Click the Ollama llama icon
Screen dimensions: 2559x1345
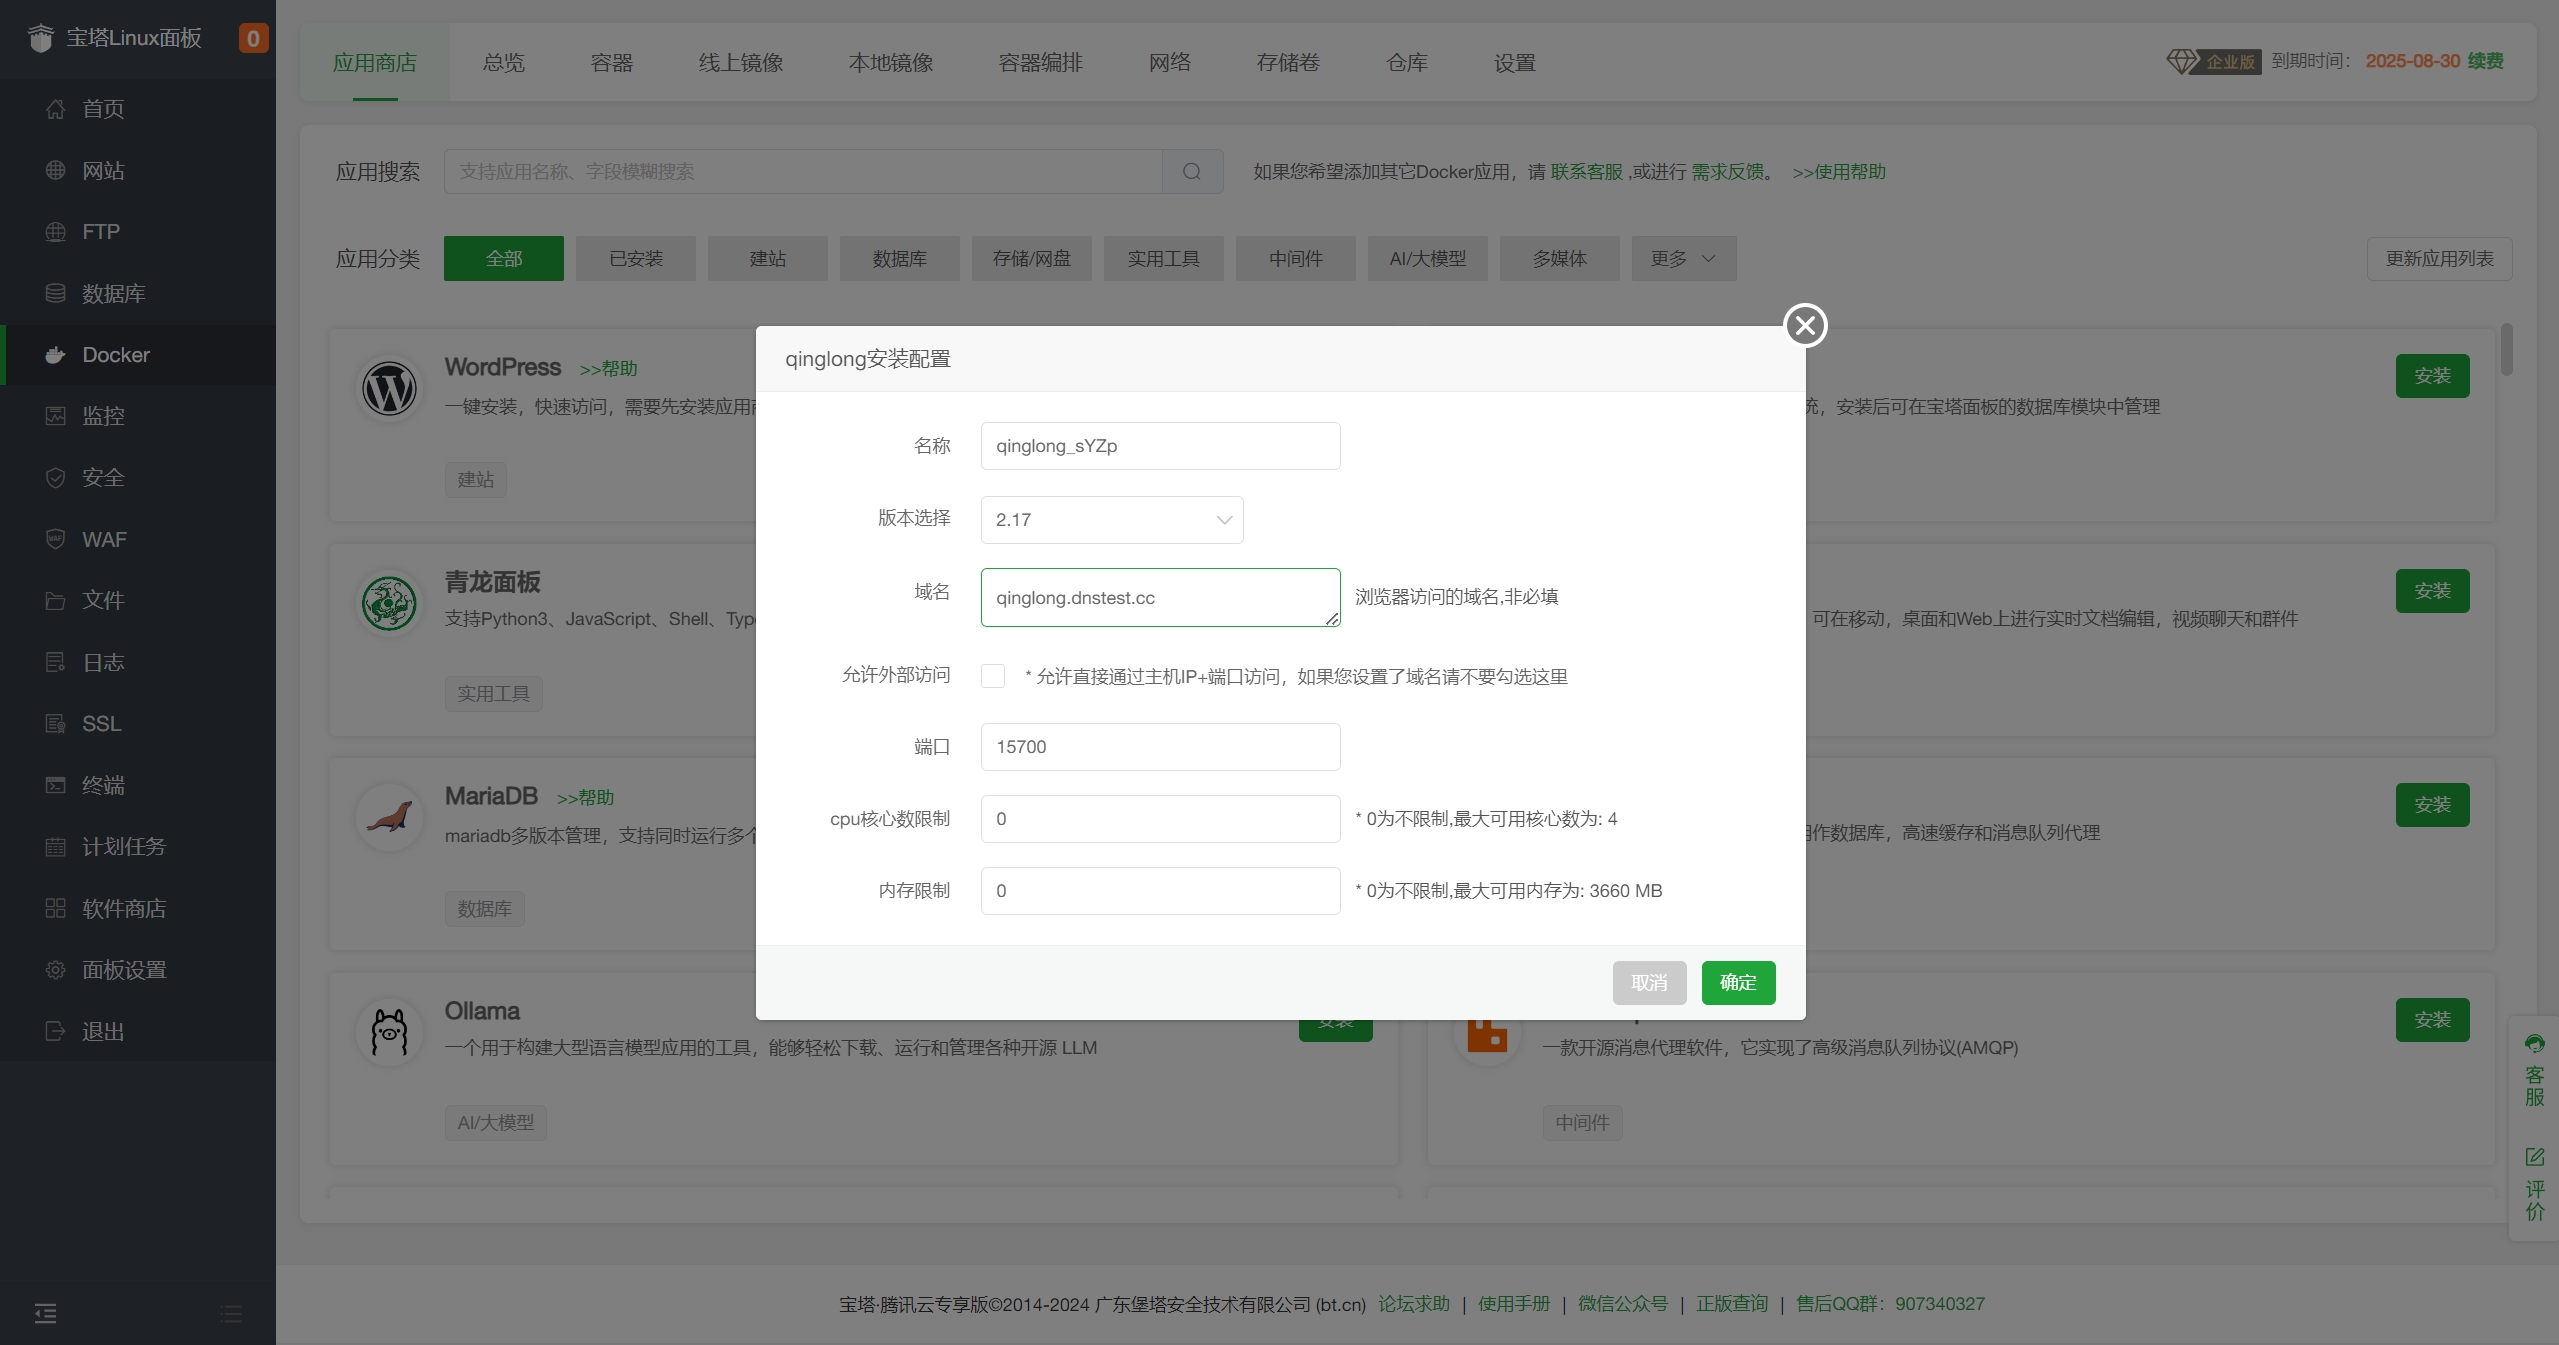tap(389, 1032)
